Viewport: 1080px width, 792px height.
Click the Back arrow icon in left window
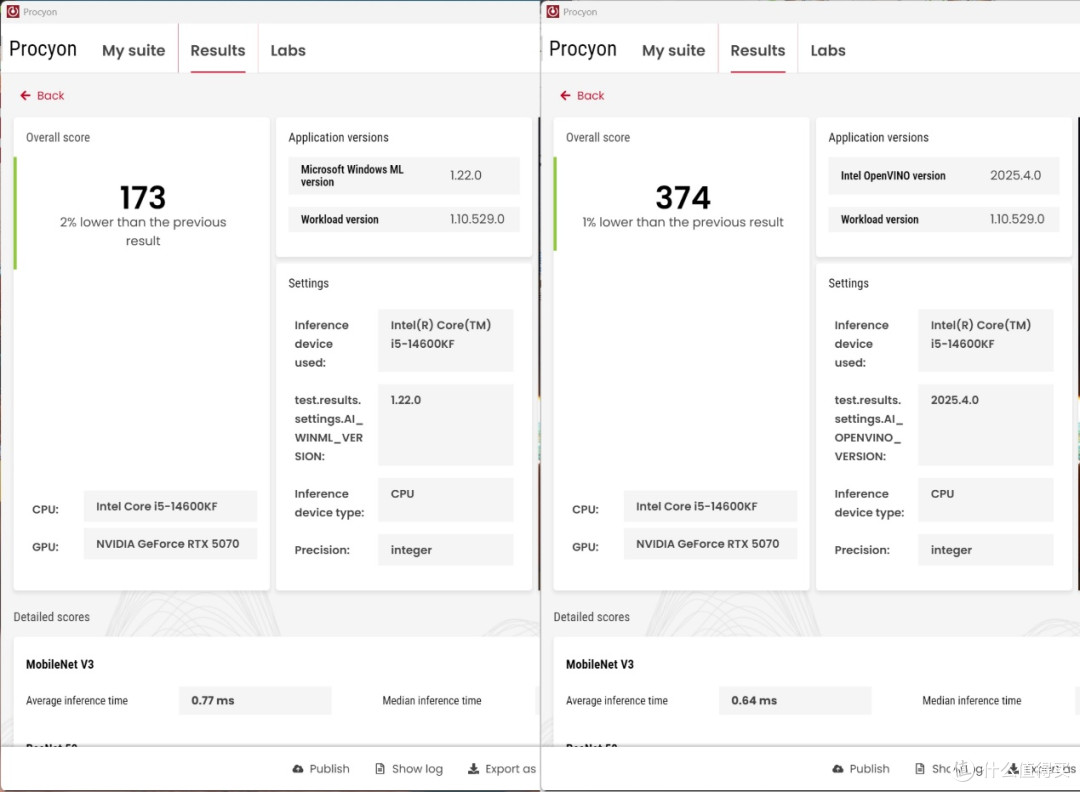25,96
